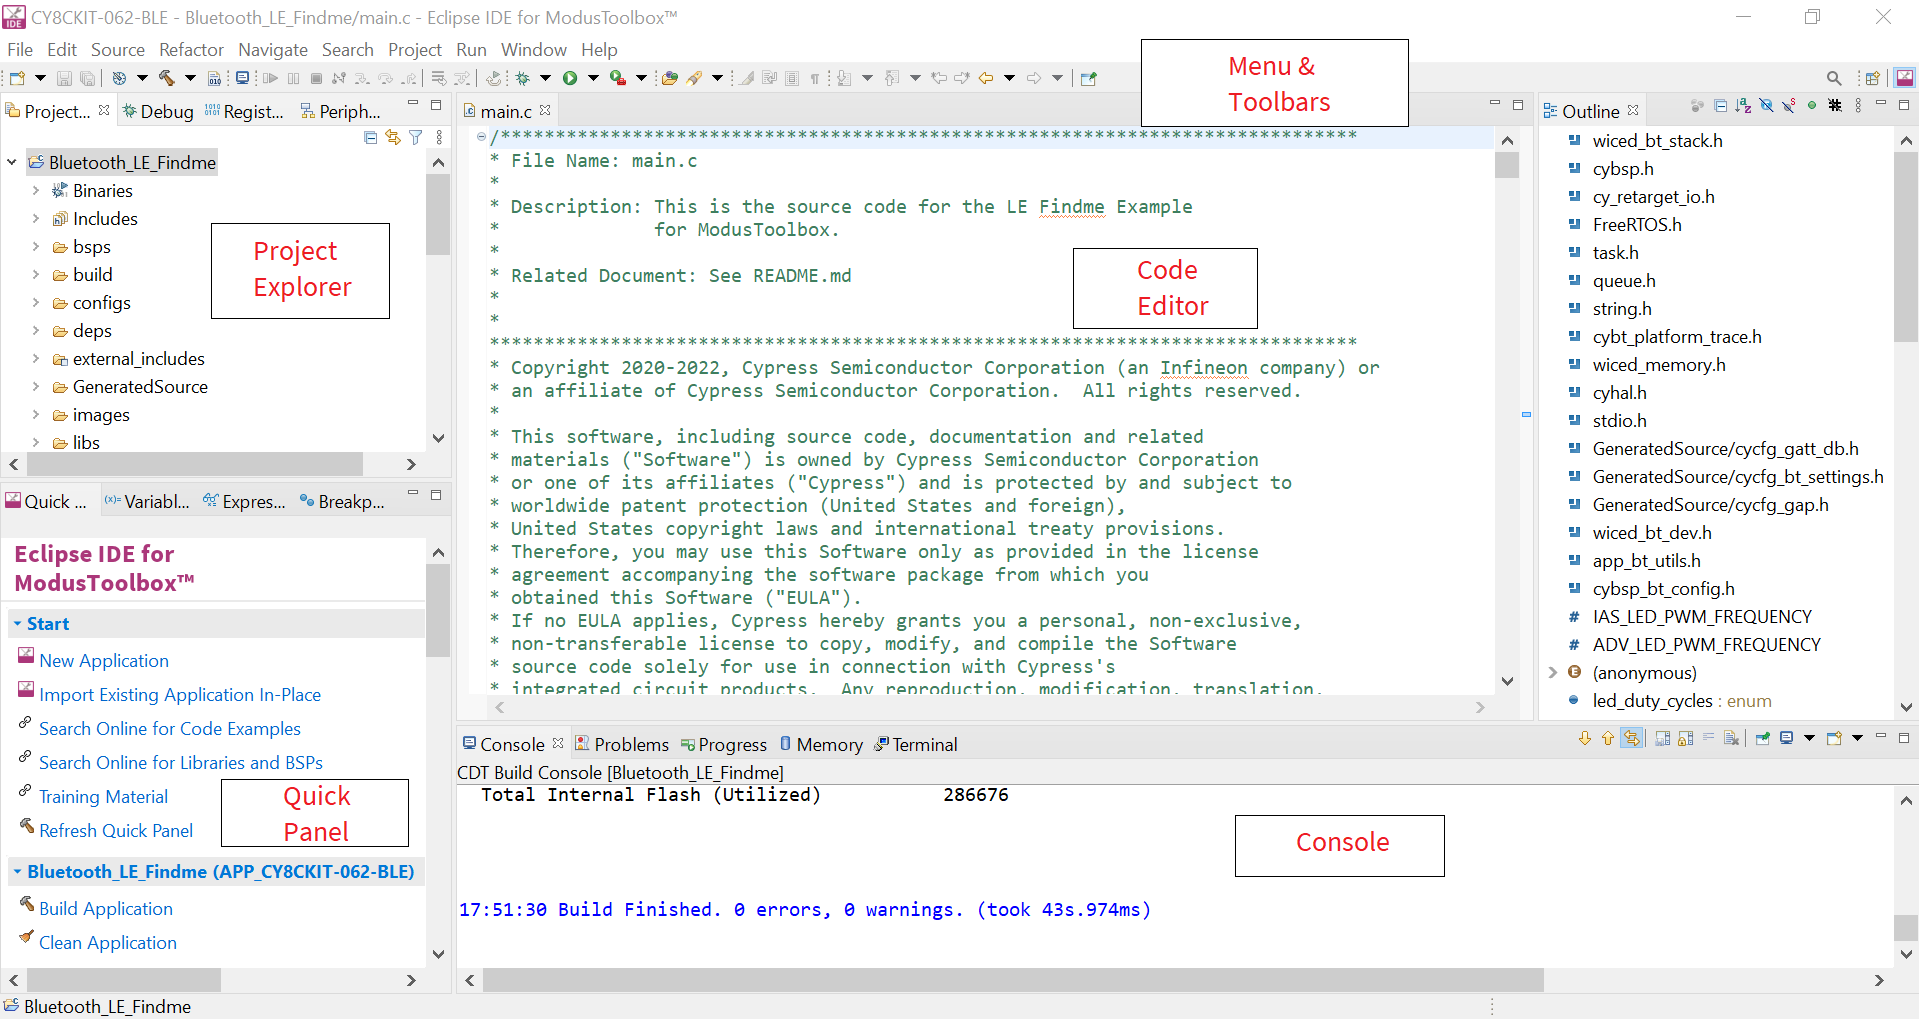Click the New file toolbar icon
The height and width of the screenshot is (1019, 1919).
click(17, 78)
